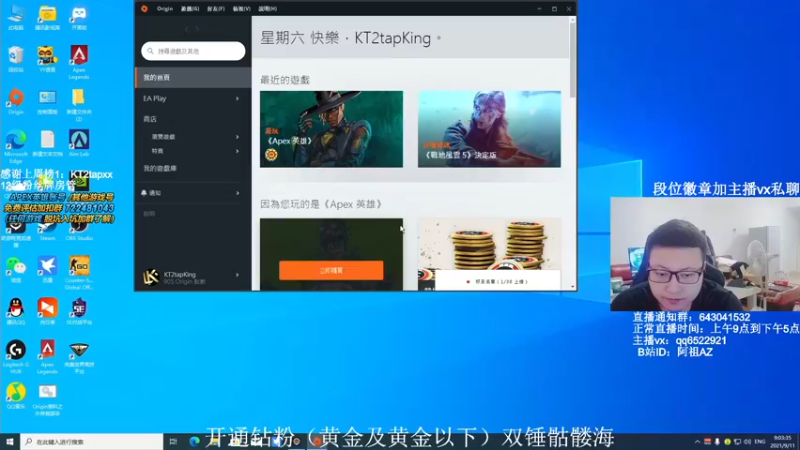Open the WeChat desktop shortcut
Image resolution: width=800 pixels, height=450 pixels.
tap(16, 269)
